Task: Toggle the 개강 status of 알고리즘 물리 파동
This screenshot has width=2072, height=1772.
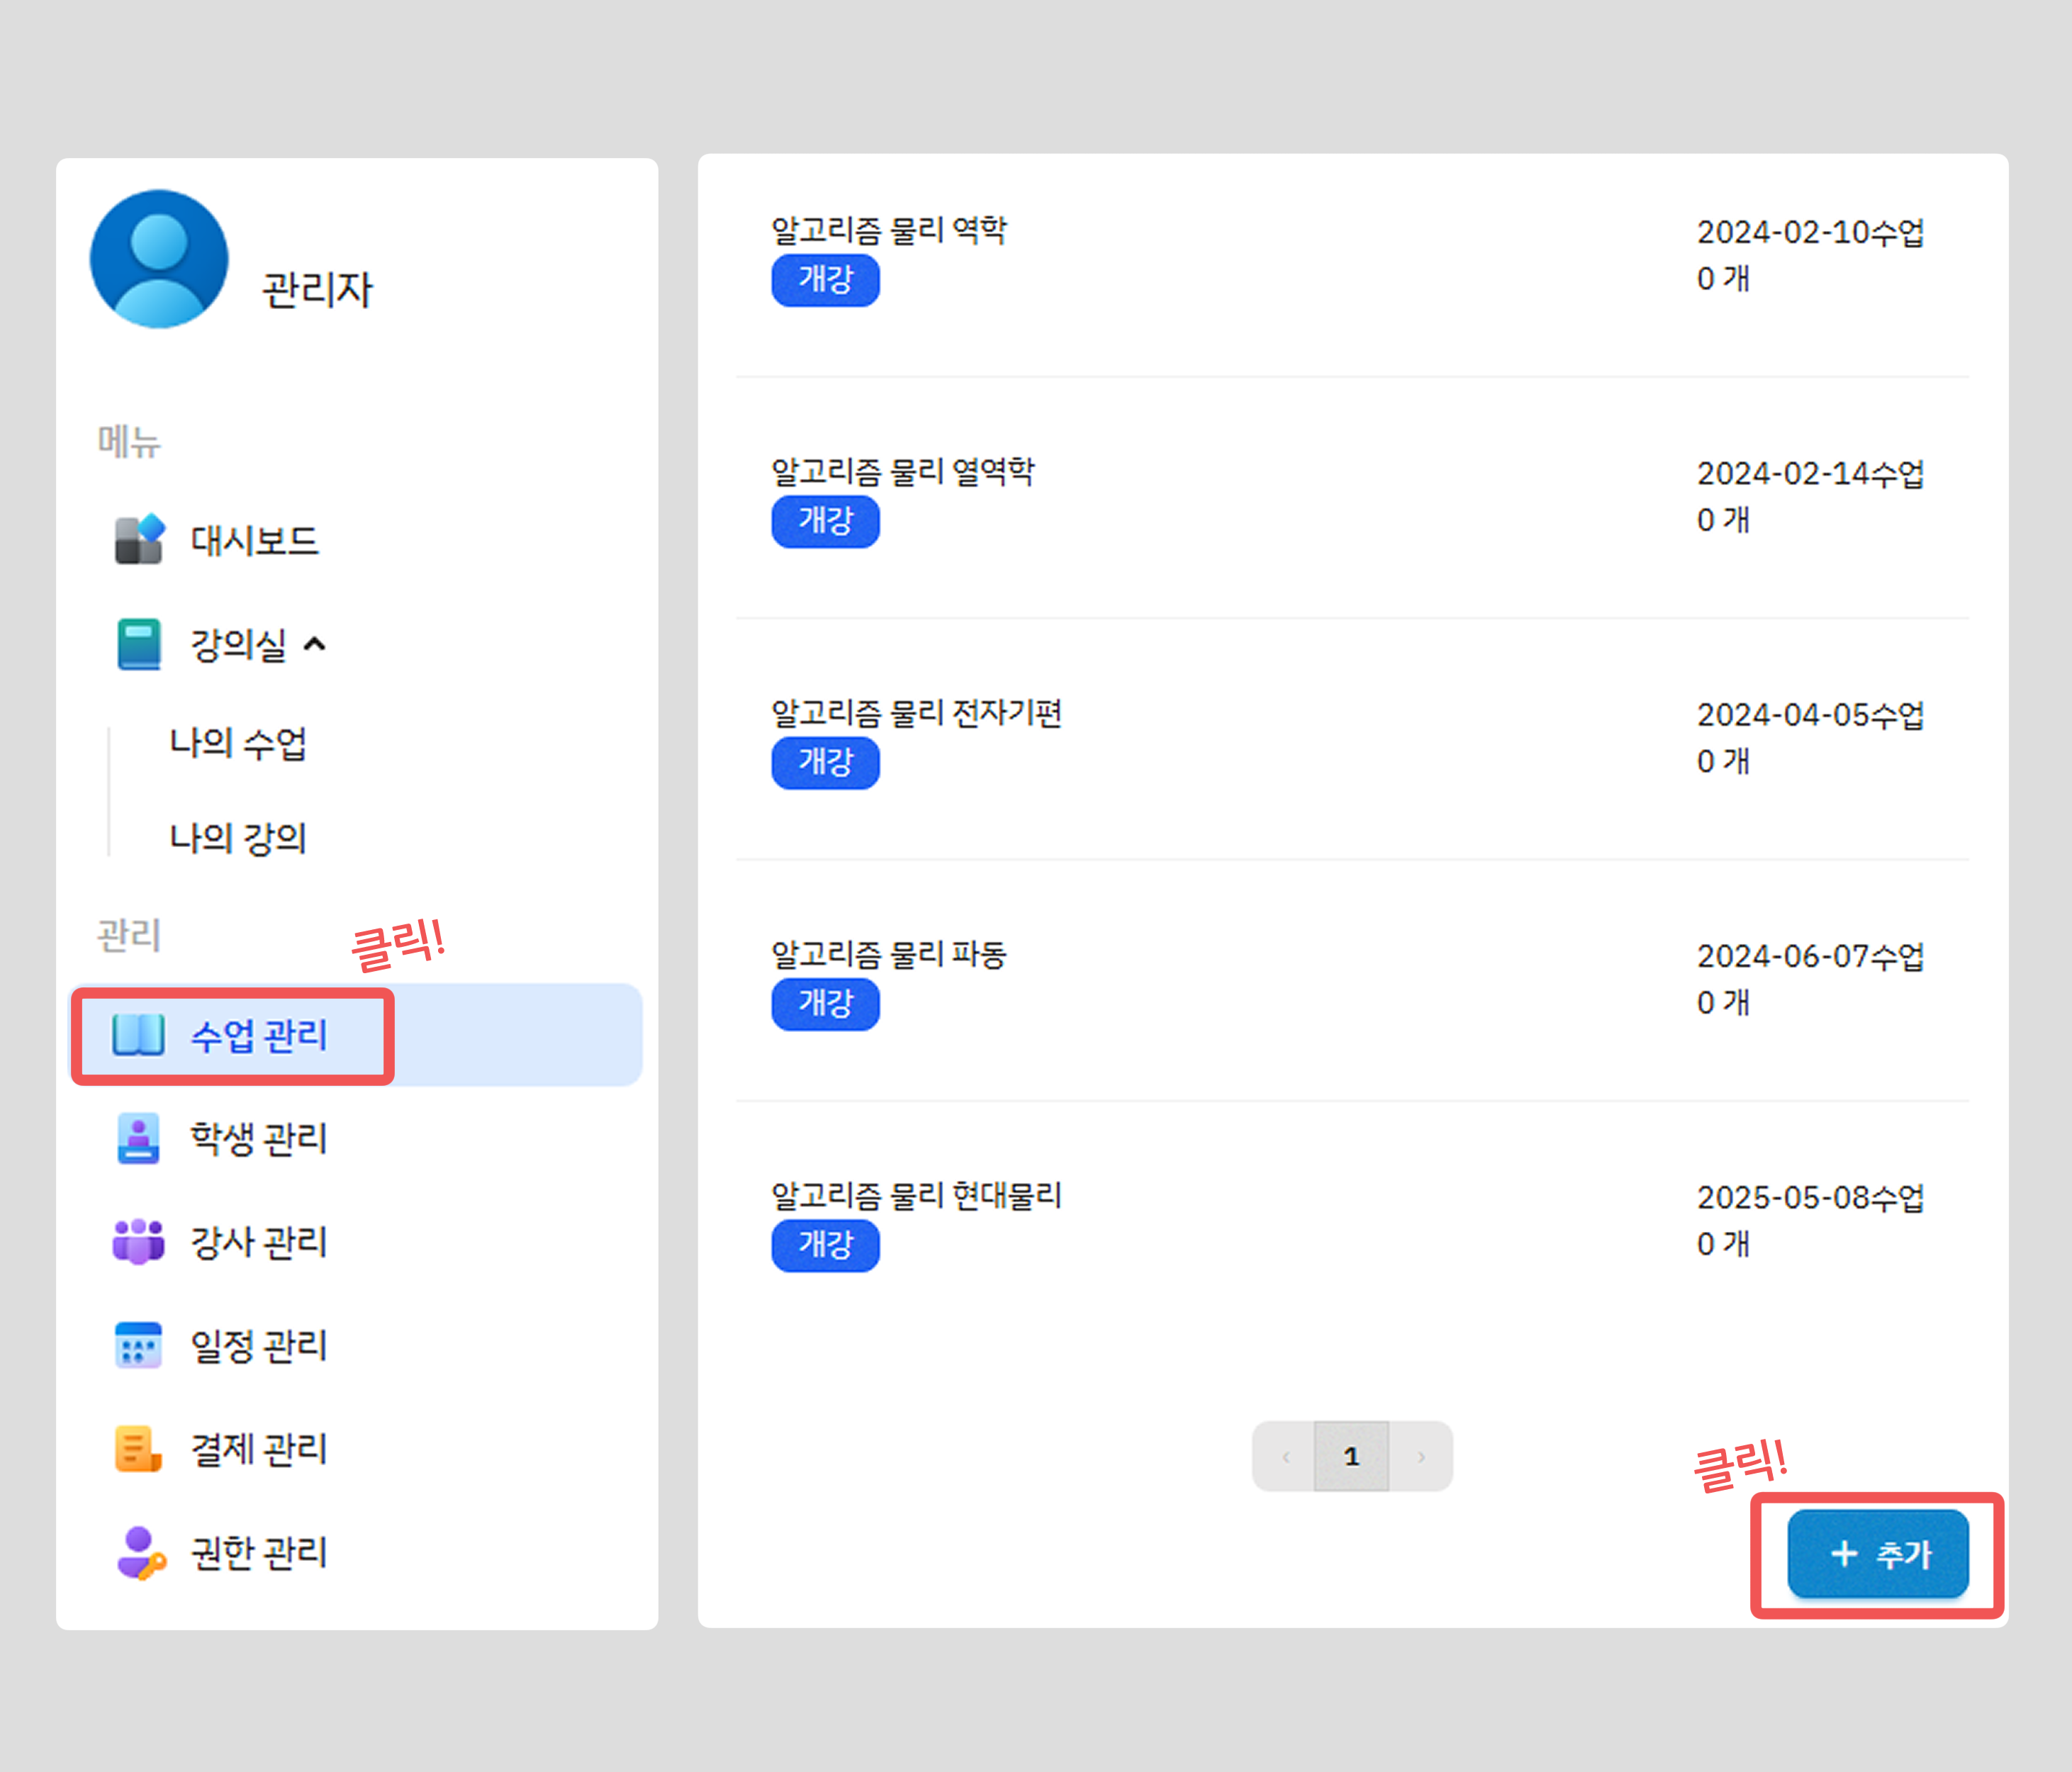Action: pos(824,1005)
